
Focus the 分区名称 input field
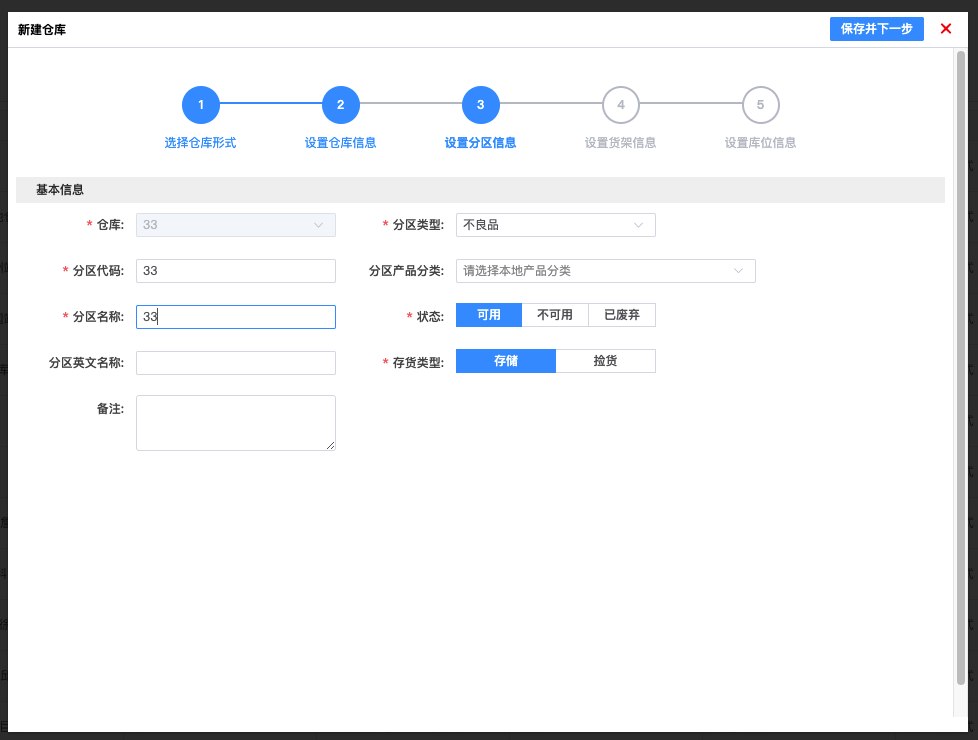(x=236, y=317)
